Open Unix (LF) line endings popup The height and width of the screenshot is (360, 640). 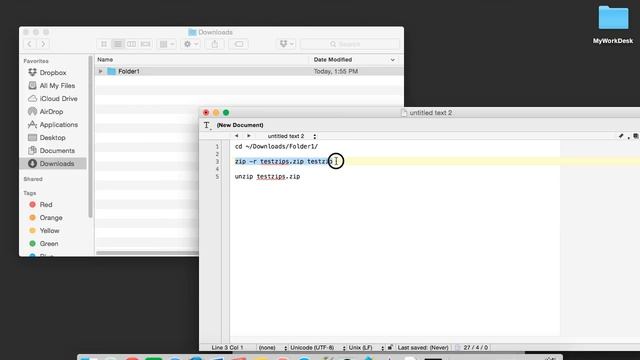pos(366,348)
